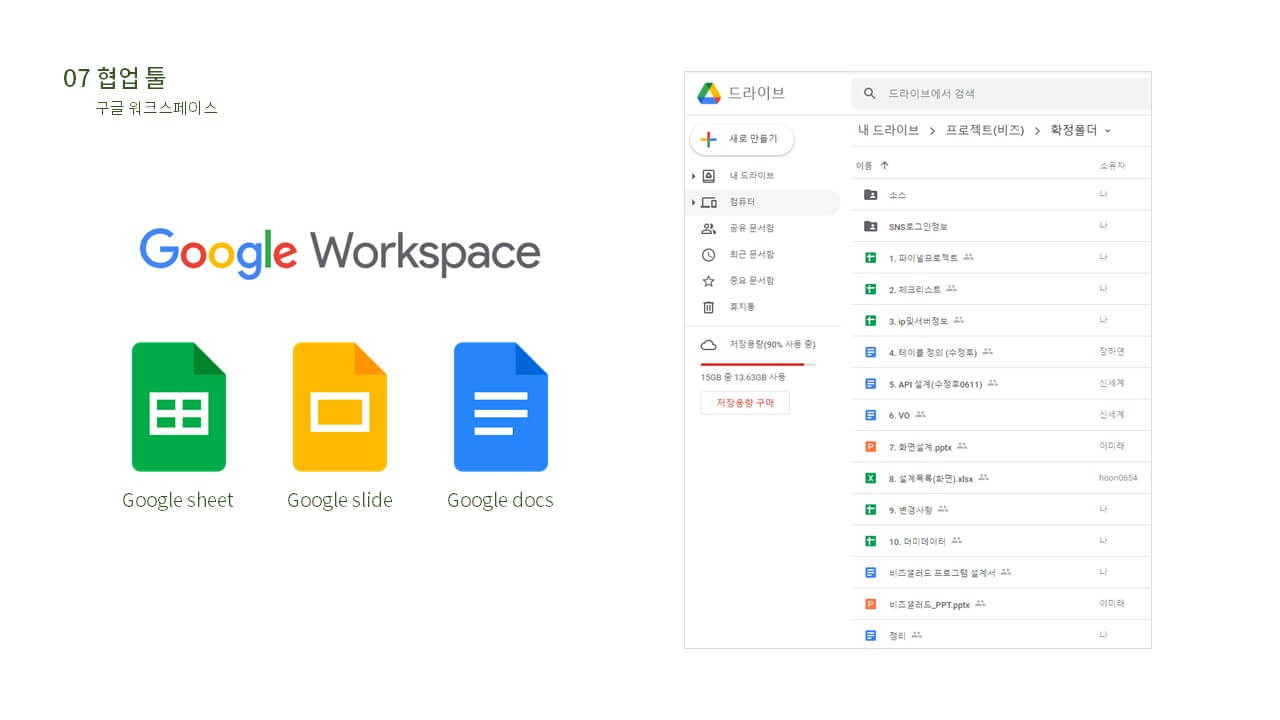Click the 소유자 column header
Image resolution: width=1280 pixels, height=720 pixels.
click(1111, 165)
